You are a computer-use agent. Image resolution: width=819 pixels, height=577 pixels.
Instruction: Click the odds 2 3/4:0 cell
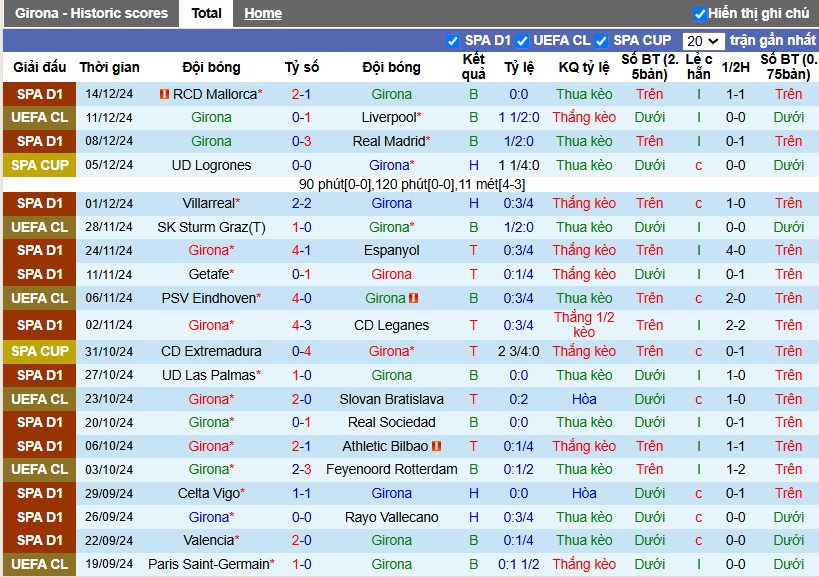click(519, 351)
